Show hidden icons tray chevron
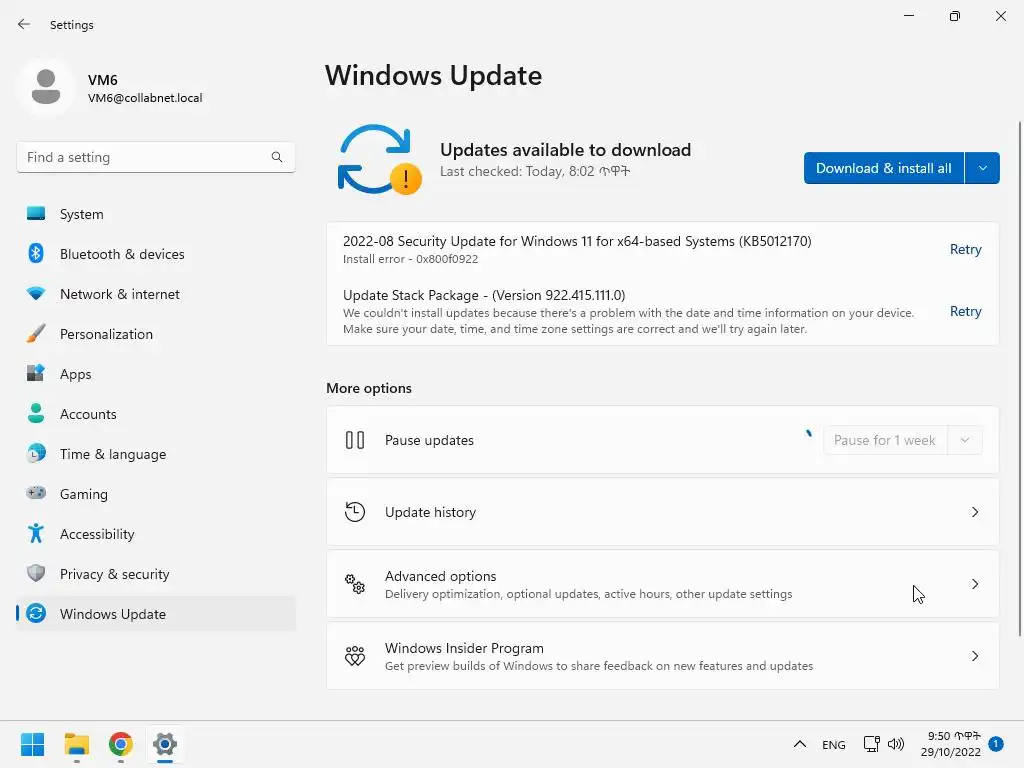Image resolution: width=1024 pixels, height=768 pixels. pos(799,744)
